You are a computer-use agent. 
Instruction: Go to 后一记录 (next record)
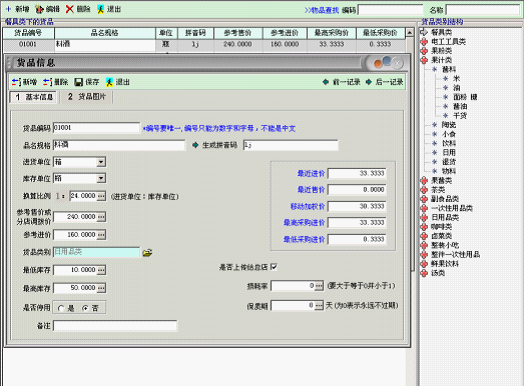pos(384,82)
